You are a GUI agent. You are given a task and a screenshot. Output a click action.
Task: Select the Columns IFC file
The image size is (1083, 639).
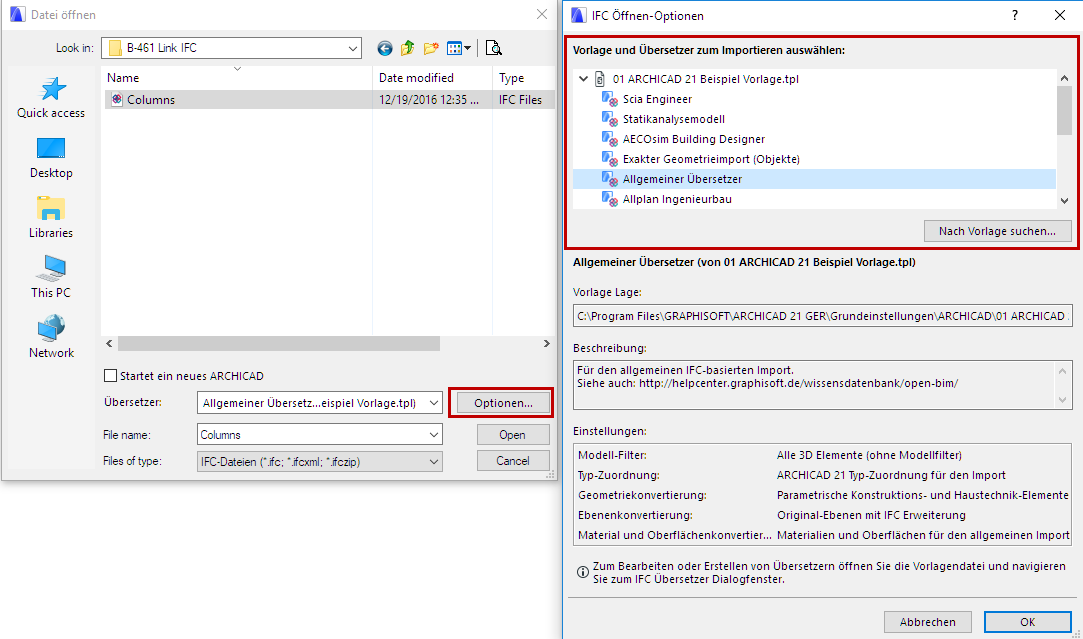click(330, 99)
